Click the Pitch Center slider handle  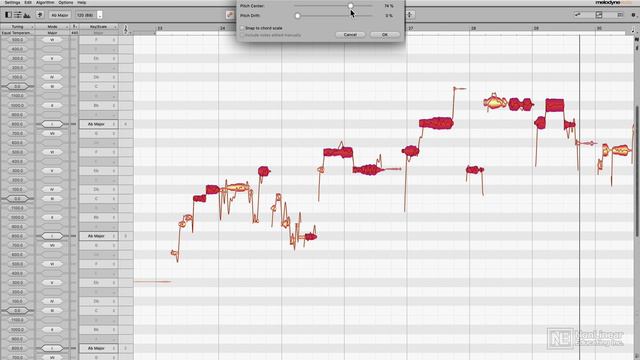(351, 6)
